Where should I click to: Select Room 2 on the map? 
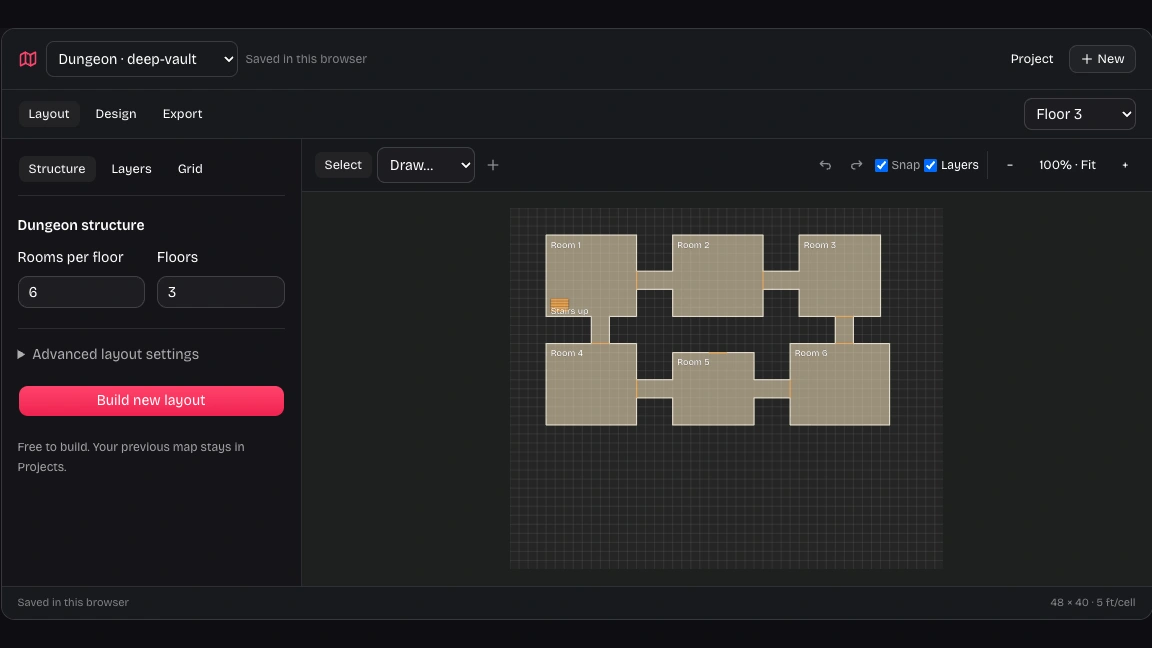tap(718, 276)
